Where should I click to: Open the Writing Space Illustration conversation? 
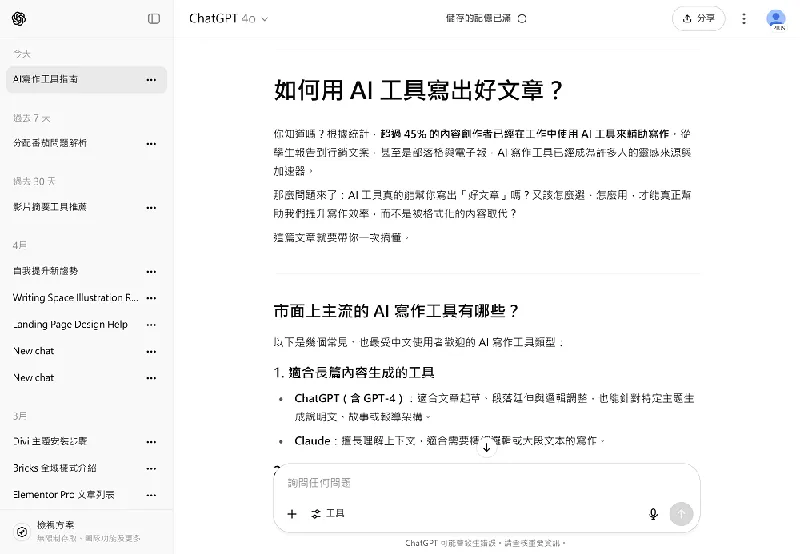(x=87, y=298)
